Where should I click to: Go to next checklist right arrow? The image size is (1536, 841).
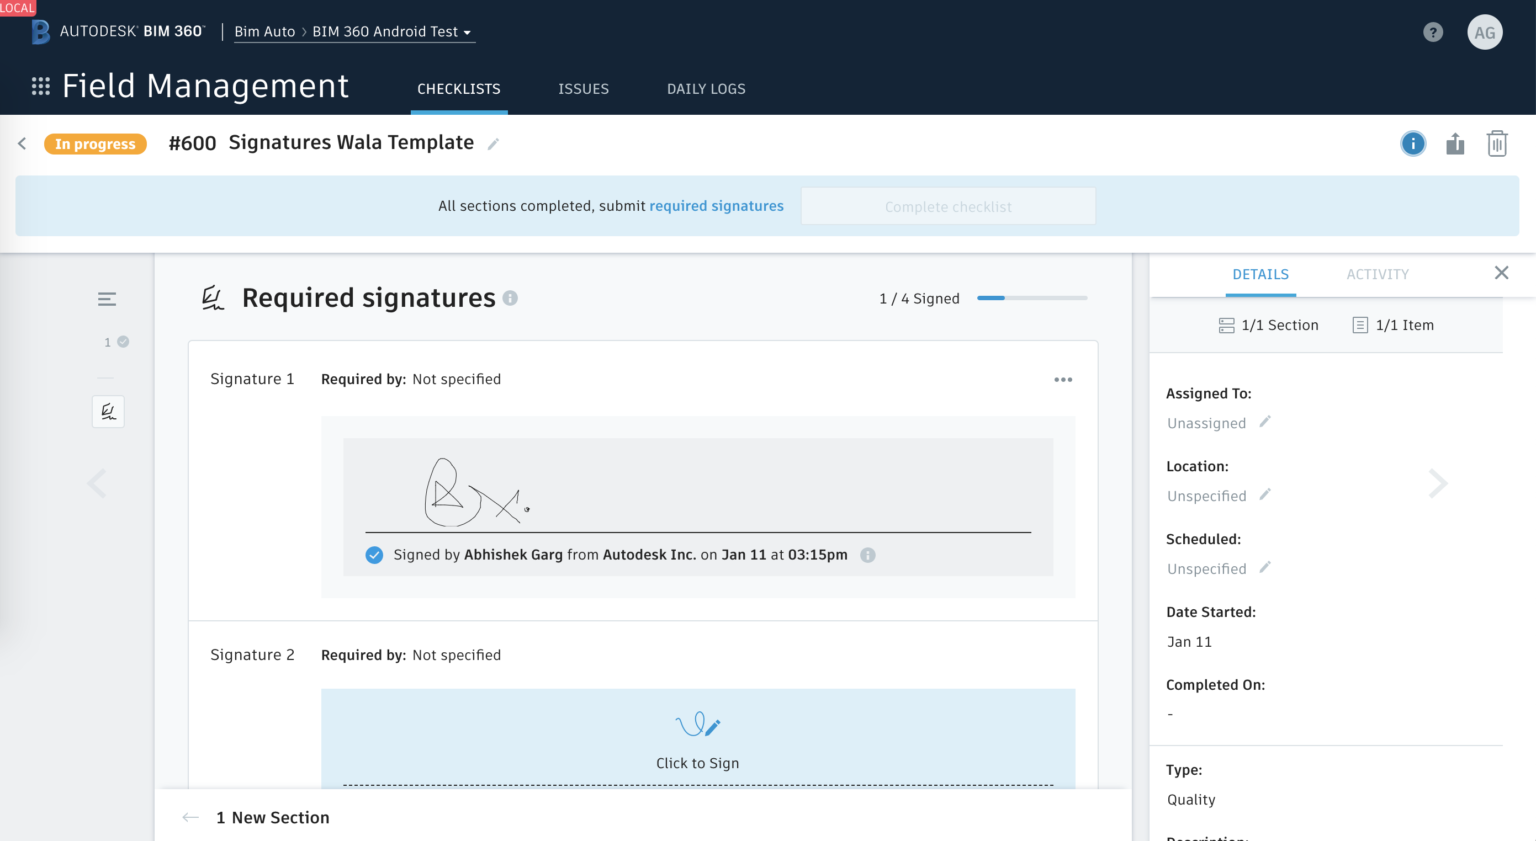pyautogui.click(x=1438, y=484)
